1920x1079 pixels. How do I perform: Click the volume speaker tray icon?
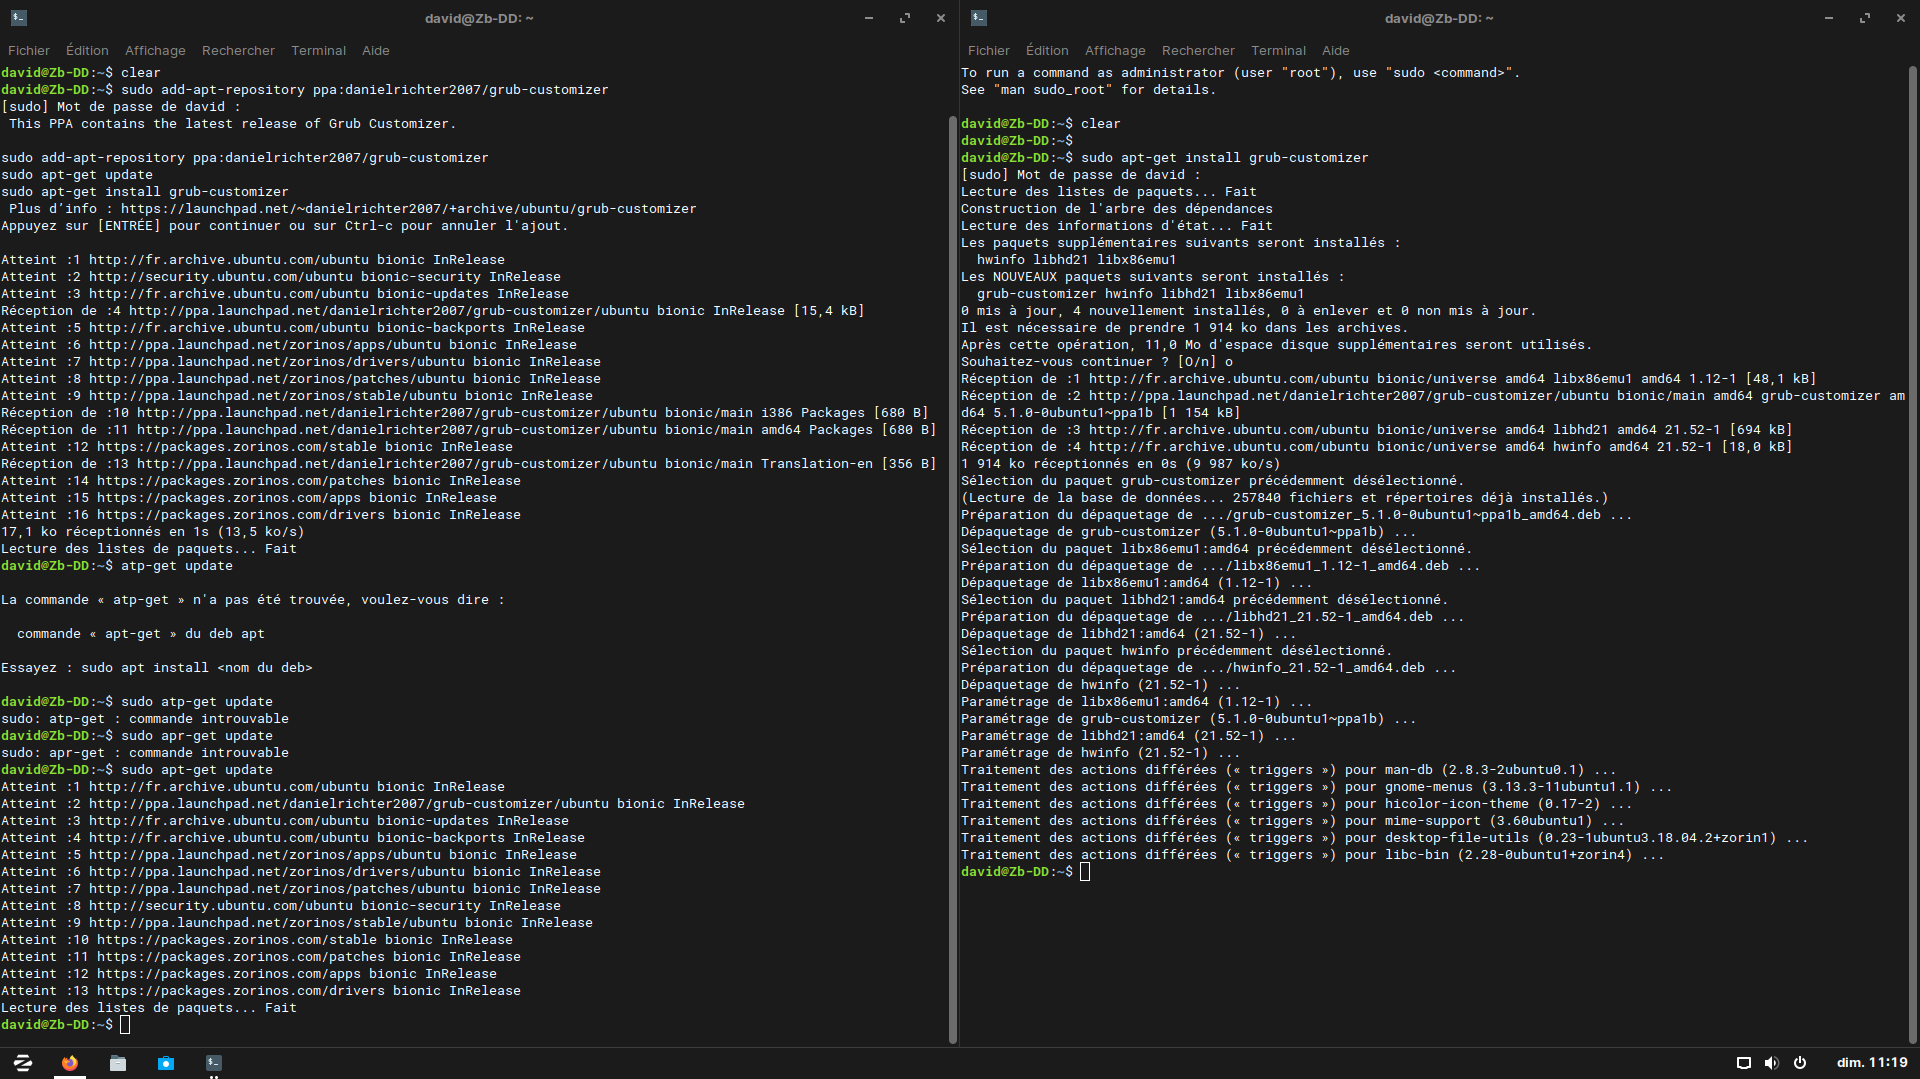tap(1771, 1063)
